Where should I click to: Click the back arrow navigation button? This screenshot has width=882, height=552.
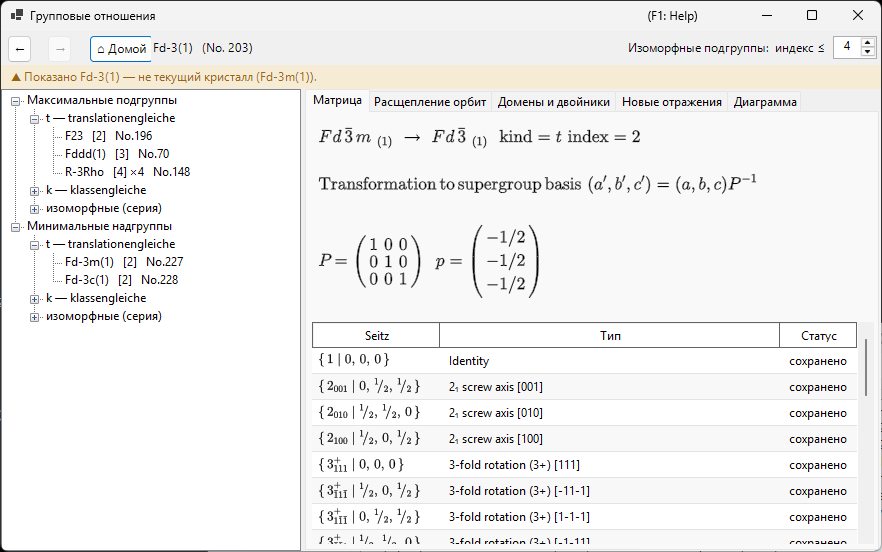pos(20,50)
